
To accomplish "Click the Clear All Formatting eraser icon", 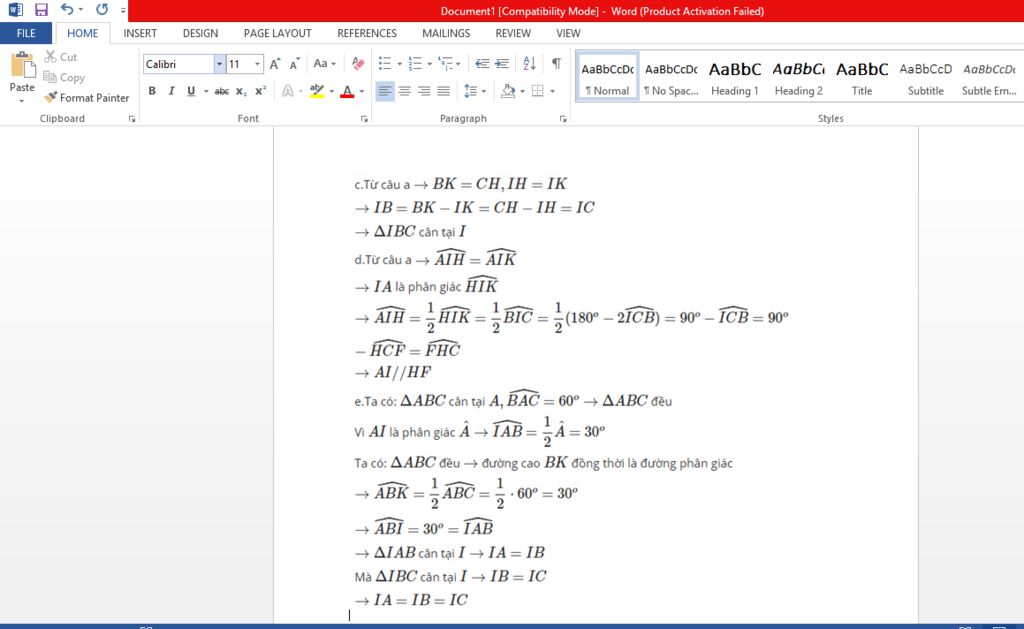I will click(358, 63).
